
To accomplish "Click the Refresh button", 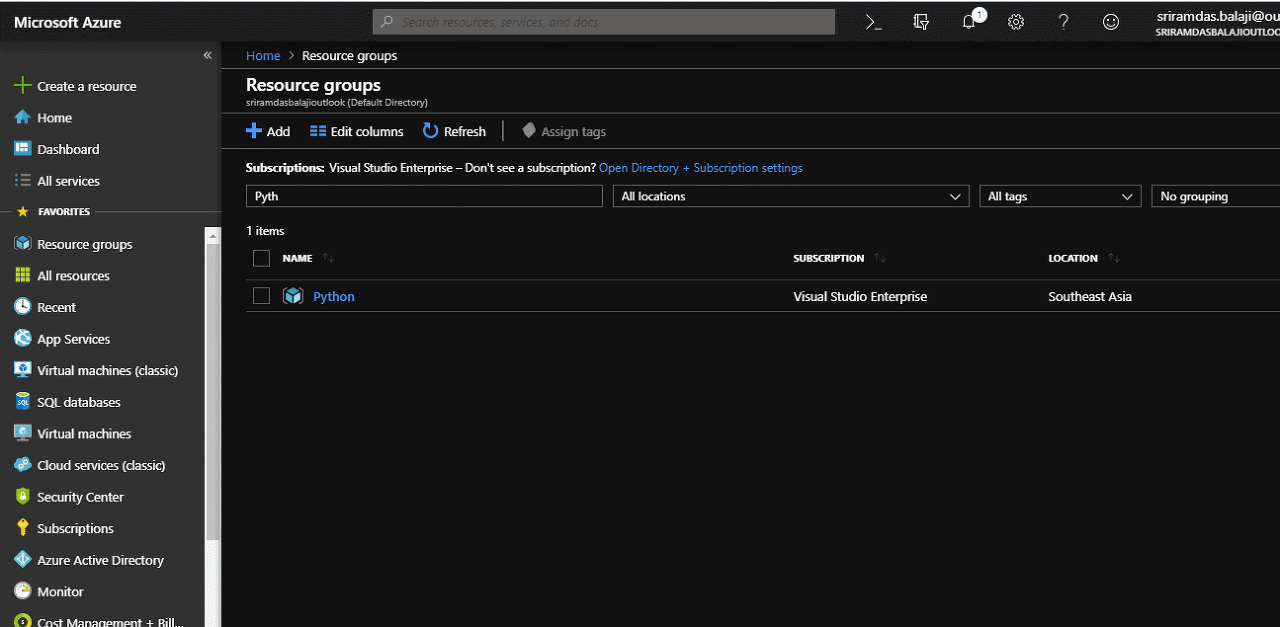I will (x=454, y=131).
